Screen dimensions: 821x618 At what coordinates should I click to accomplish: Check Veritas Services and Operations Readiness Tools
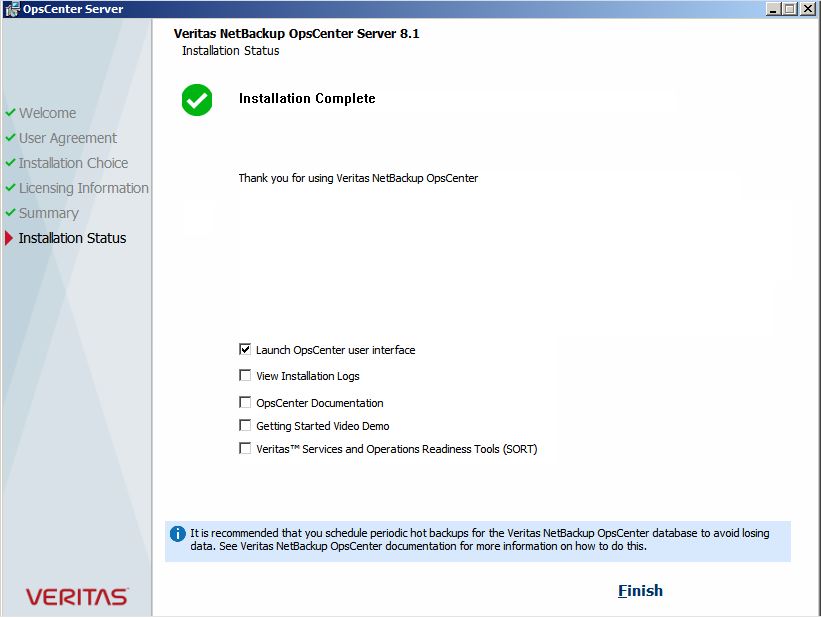point(245,448)
